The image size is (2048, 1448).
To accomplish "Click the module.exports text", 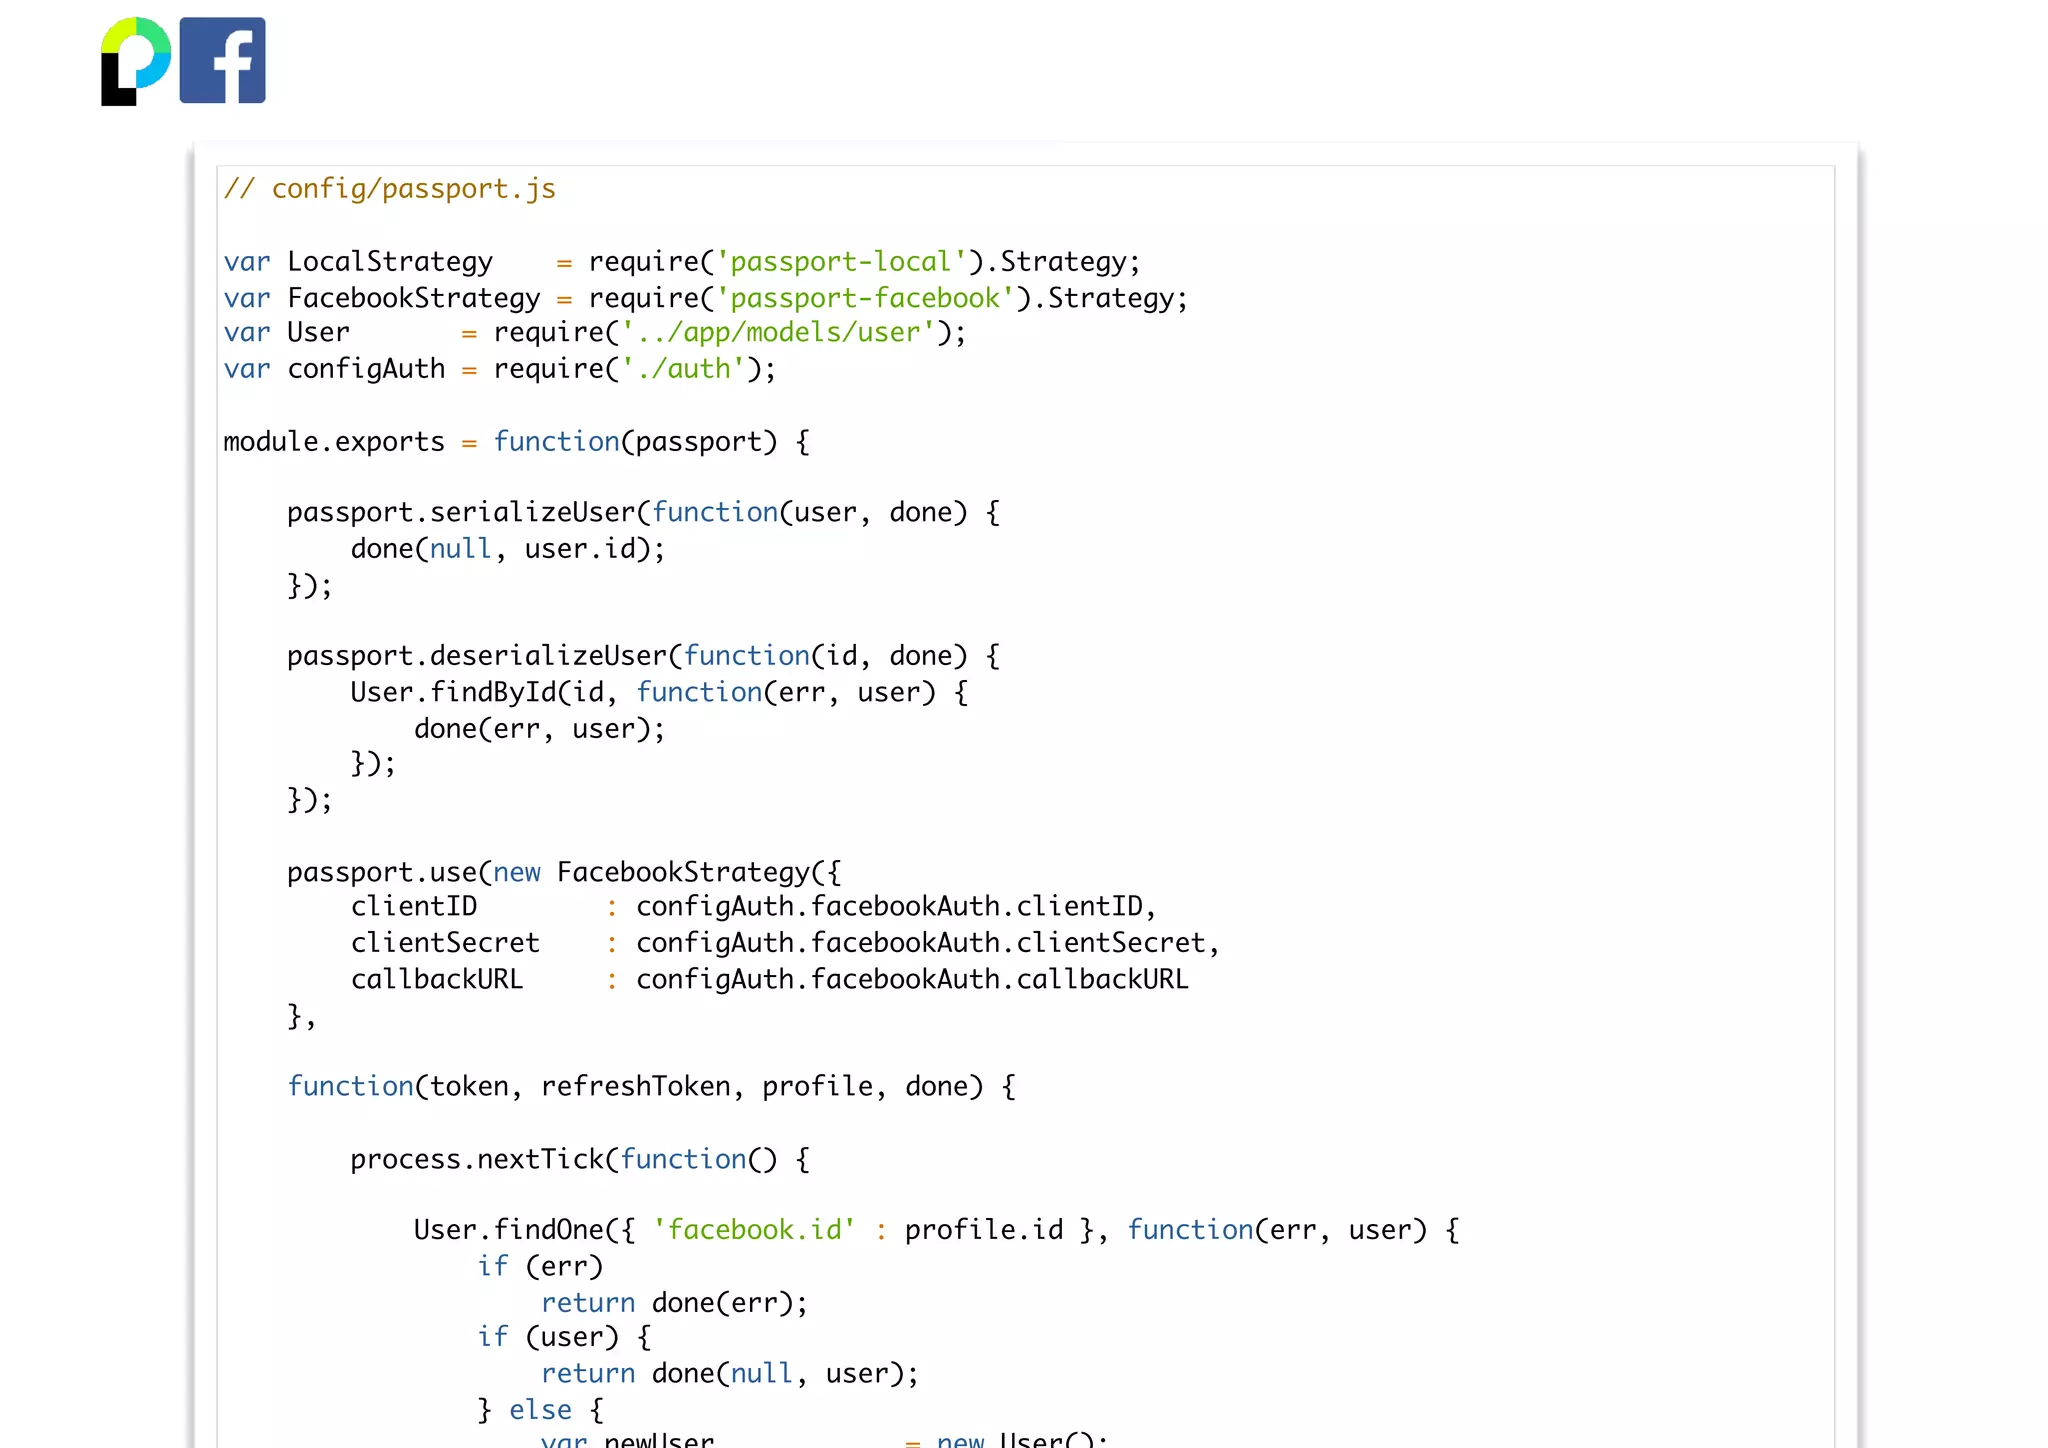I will [x=333, y=442].
